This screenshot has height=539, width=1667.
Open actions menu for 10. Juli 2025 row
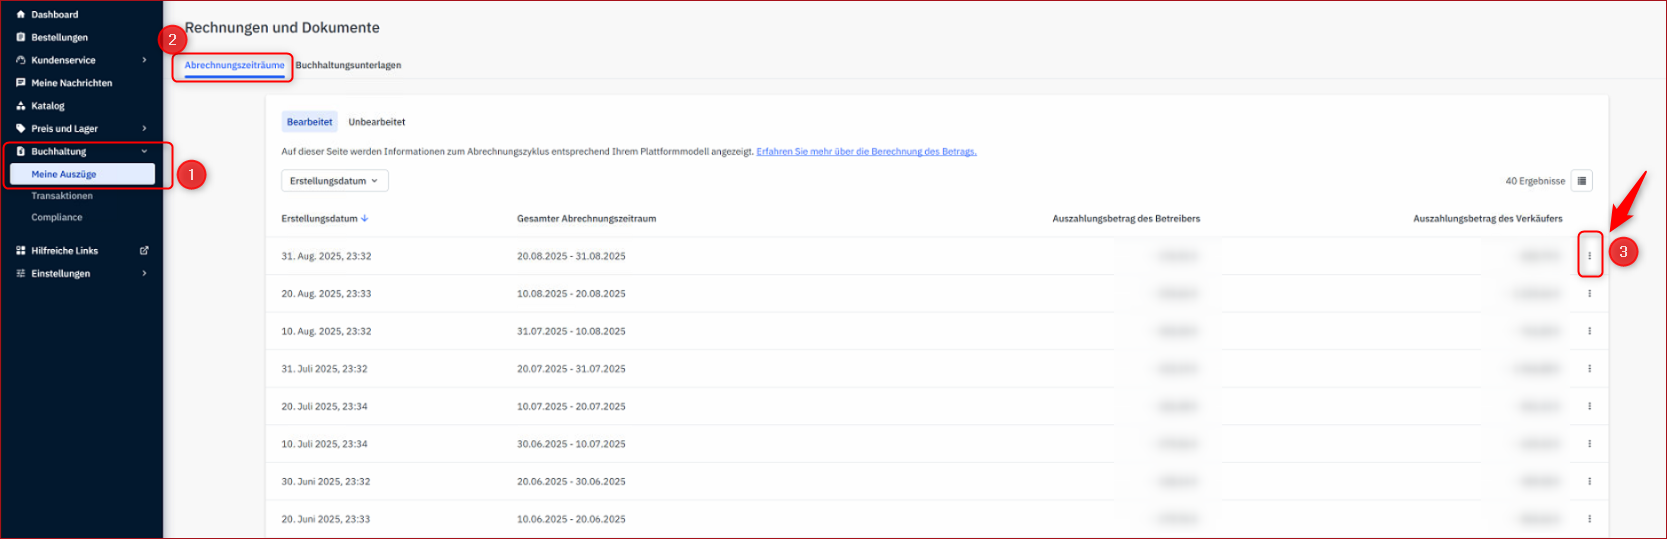pyautogui.click(x=1589, y=444)
